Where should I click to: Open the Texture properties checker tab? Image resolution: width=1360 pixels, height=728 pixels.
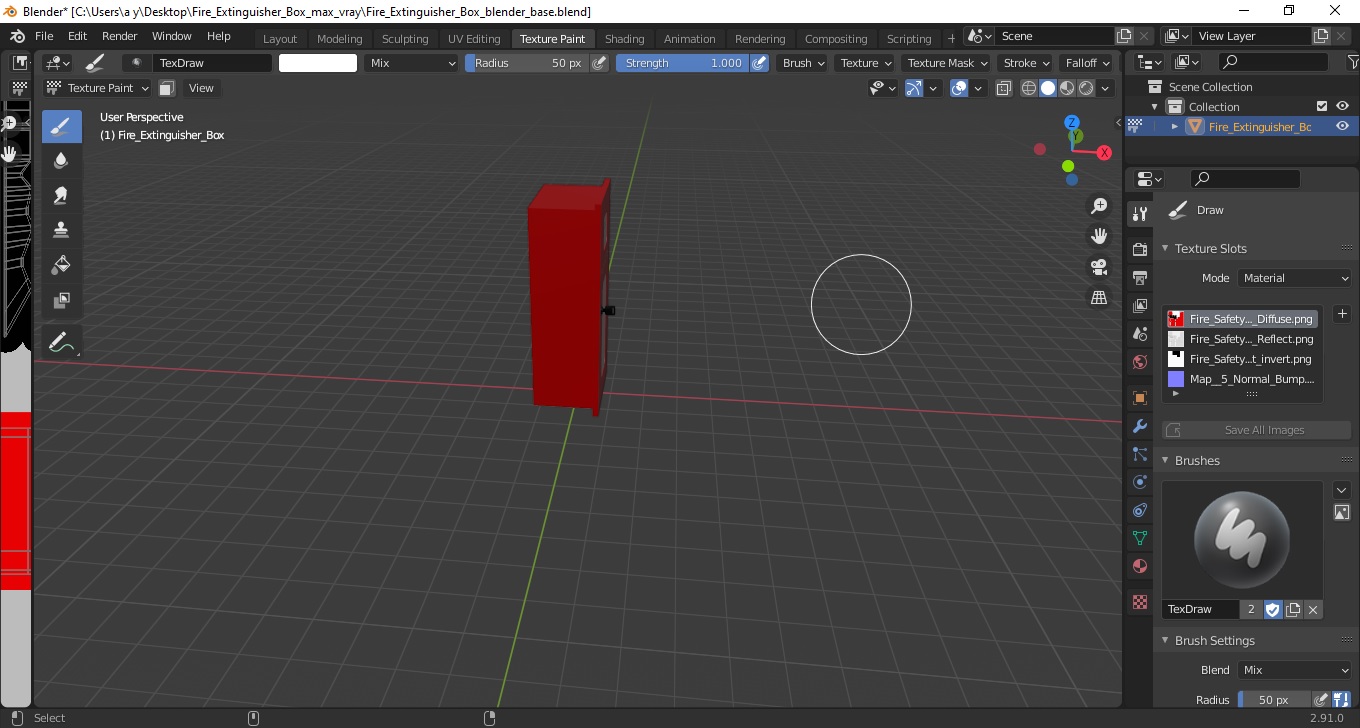click(1139, 602)
